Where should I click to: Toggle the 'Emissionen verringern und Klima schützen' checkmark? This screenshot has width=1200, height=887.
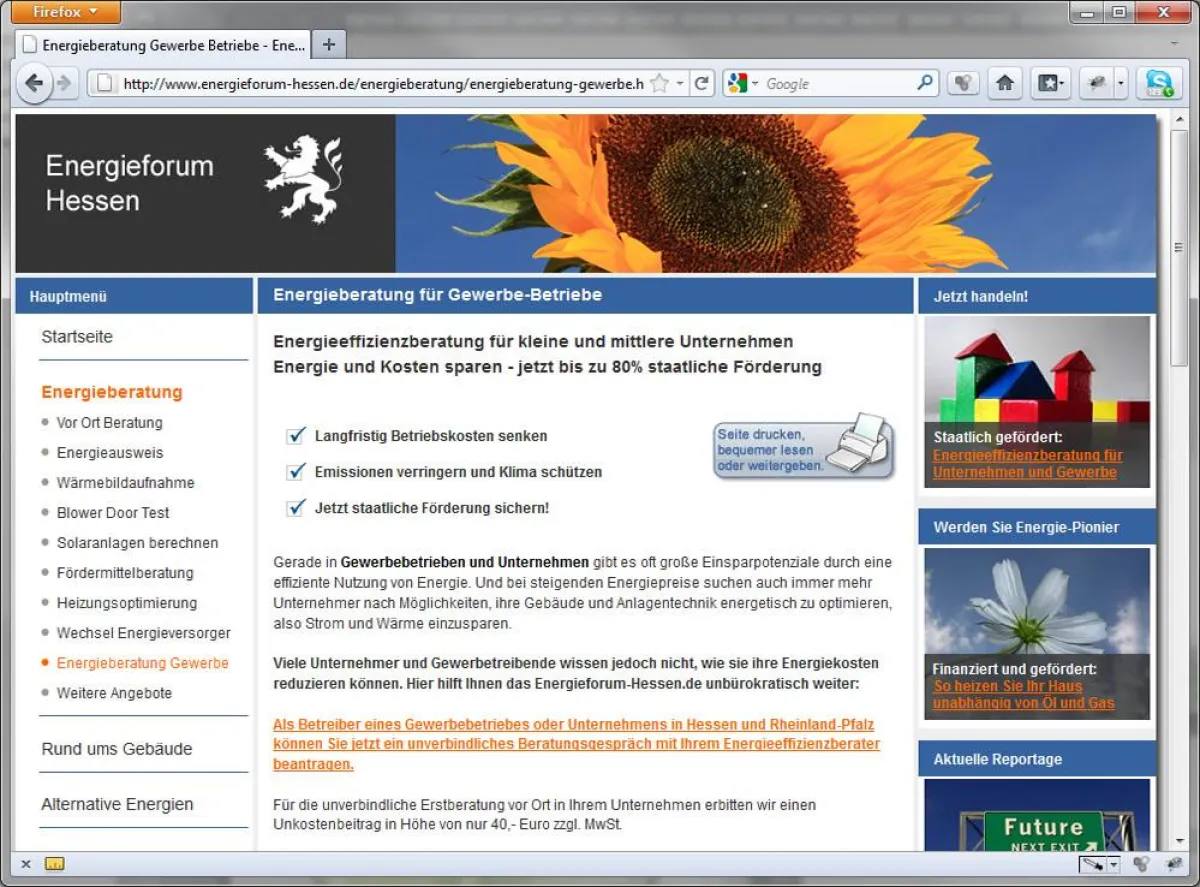[295, 472]
